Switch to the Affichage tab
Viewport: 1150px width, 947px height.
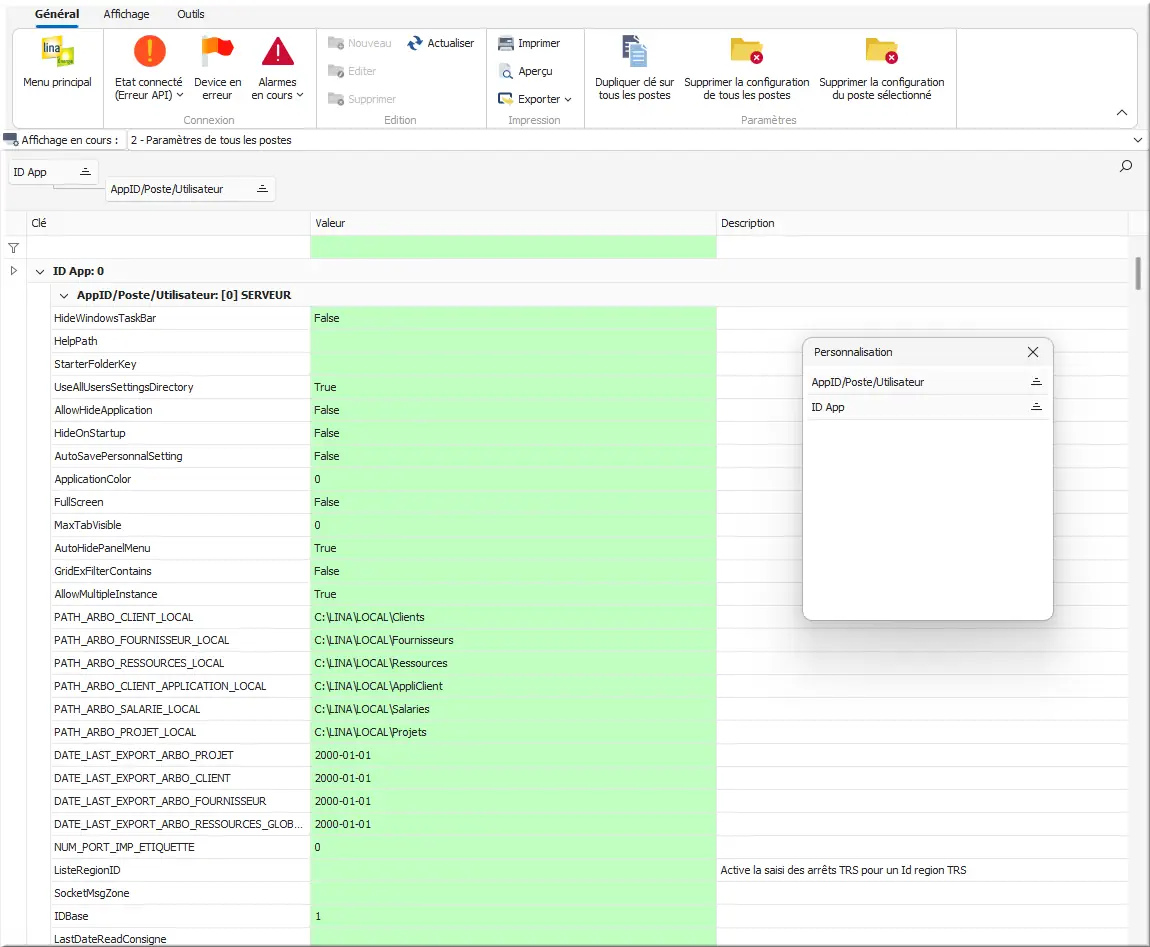[126, 14]
